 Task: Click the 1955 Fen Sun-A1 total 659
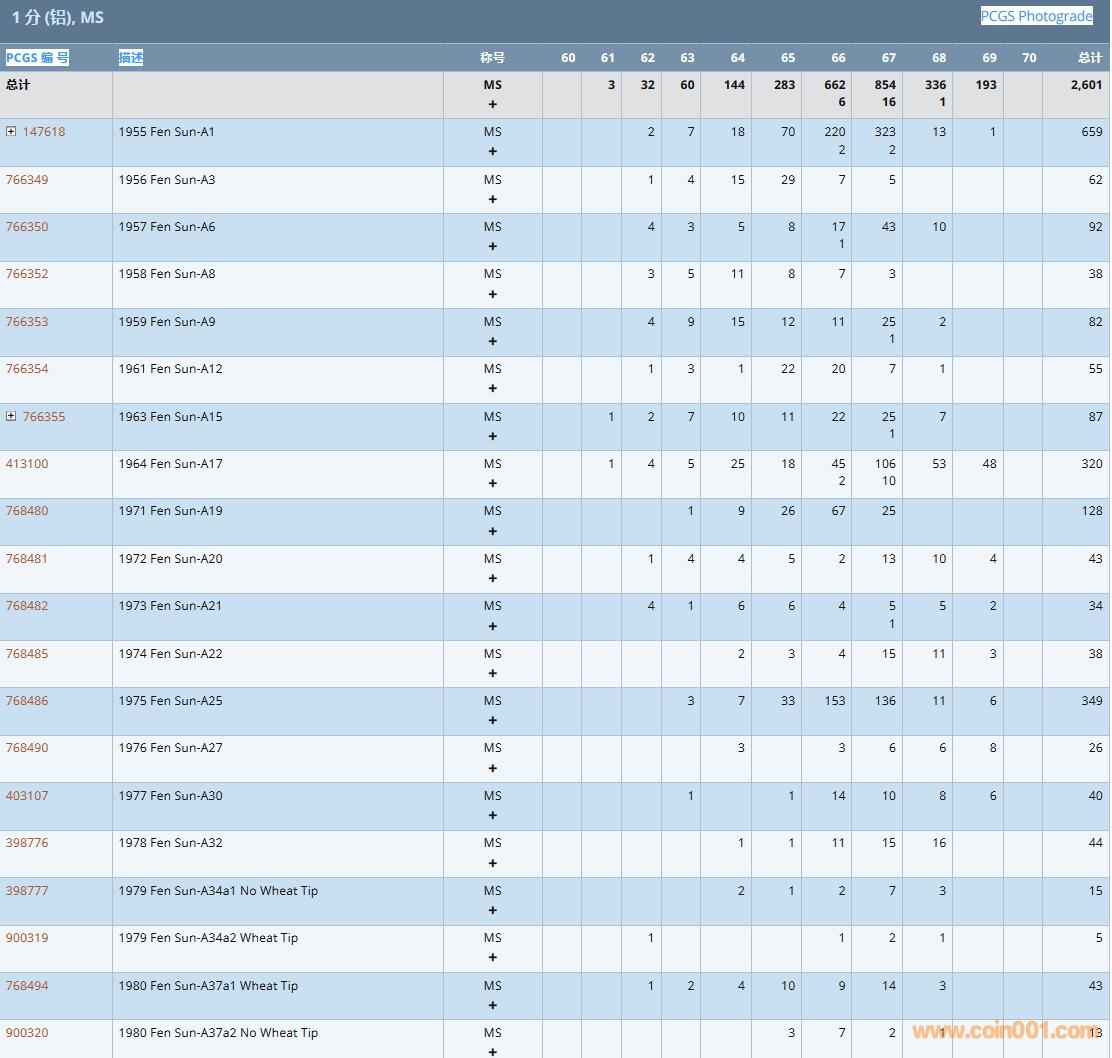(1091, 132)
